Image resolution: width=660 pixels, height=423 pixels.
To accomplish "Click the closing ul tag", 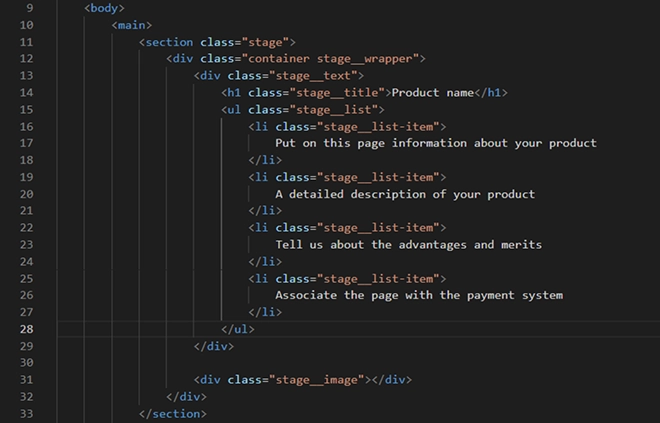I will (x=238, y=329).
